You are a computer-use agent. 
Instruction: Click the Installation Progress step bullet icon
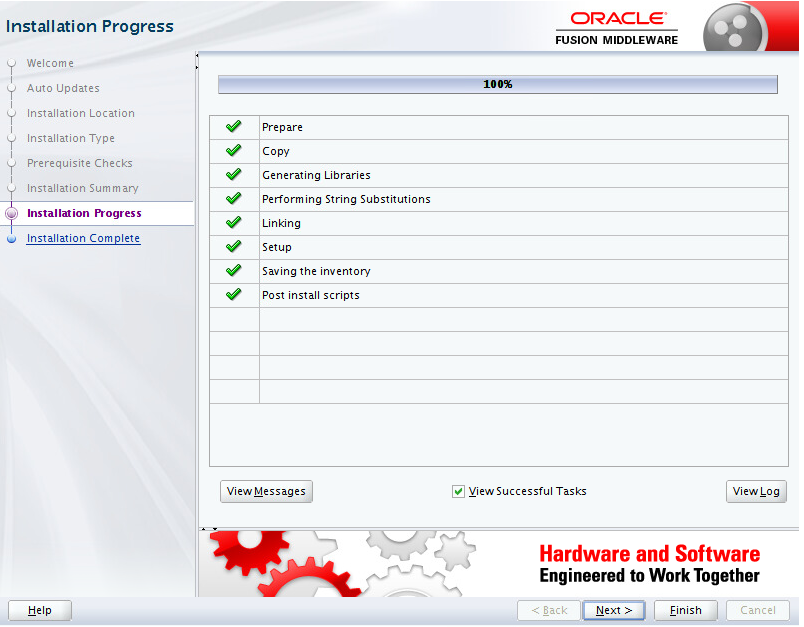coord(11,213)
